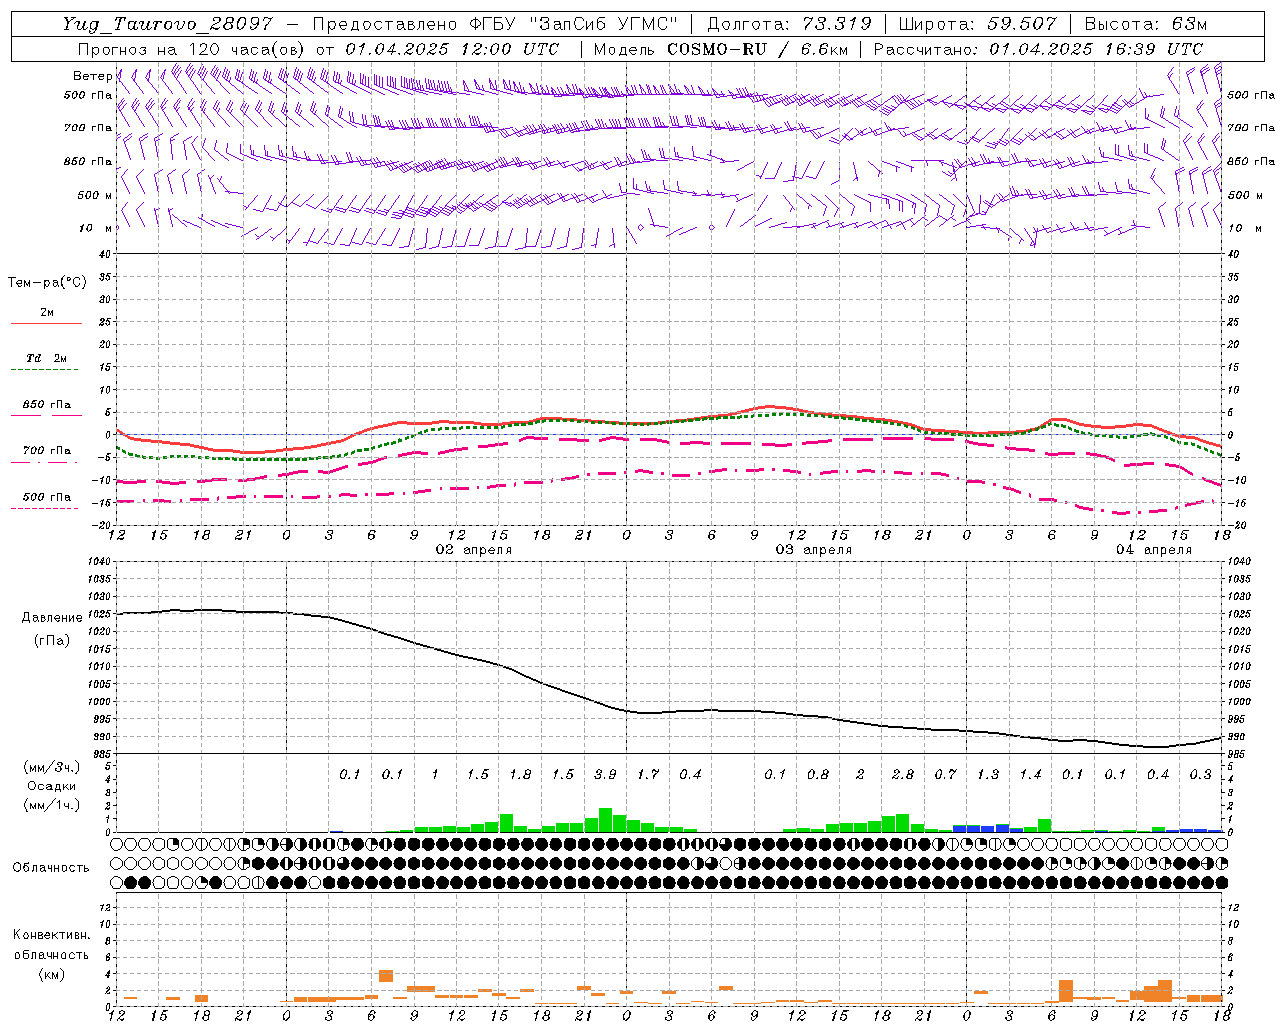Click the 990 label on right pressure axis

point(1238,737)
